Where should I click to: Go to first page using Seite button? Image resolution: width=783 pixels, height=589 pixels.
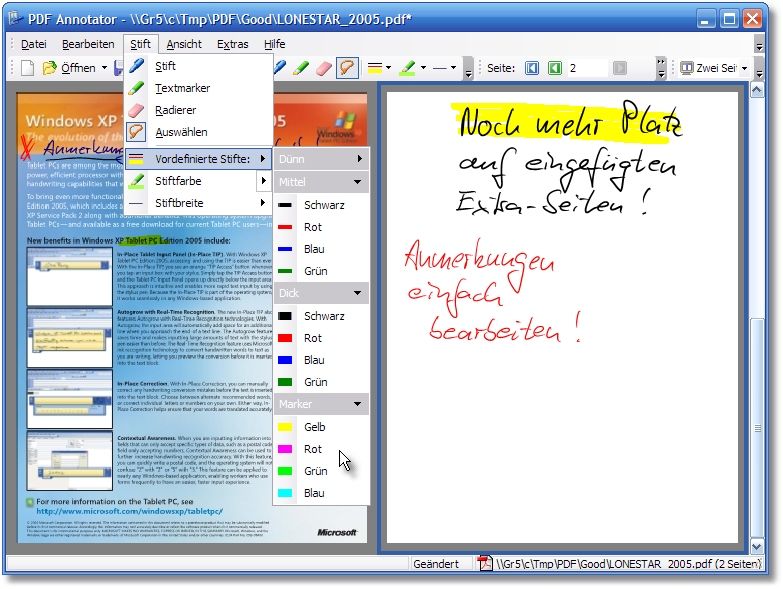(532, 68)
